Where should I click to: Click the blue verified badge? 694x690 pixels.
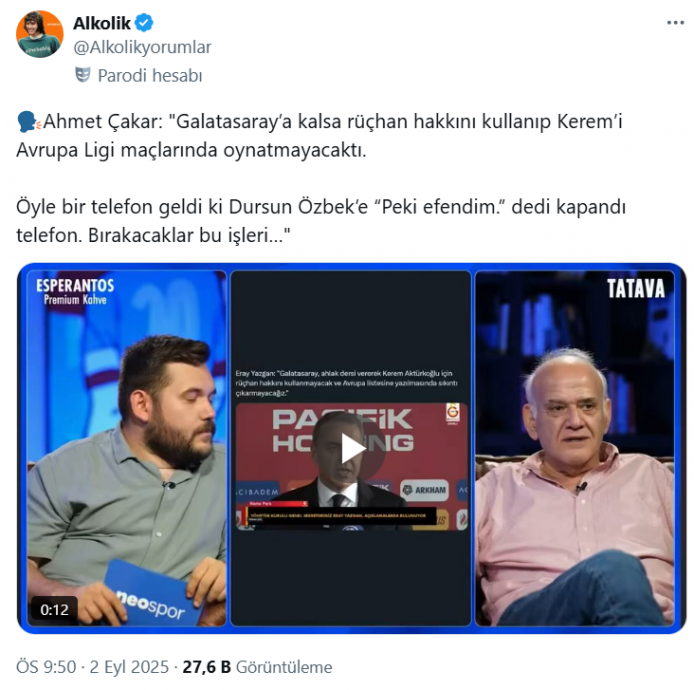pos(144,23)
